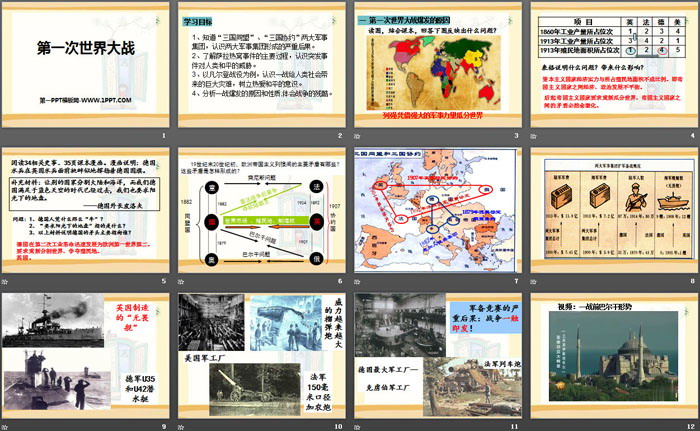Click animation star icon under slide 6
This screenshot has width=700, height=431.
[x=181, y=281]
